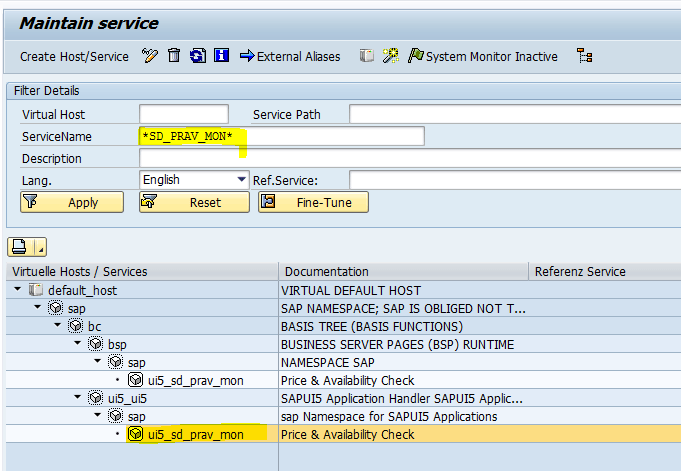Image resolution: width=681 pixels, height=471 pixels.
Task: Open External Aliases
Action: (290, 56)
